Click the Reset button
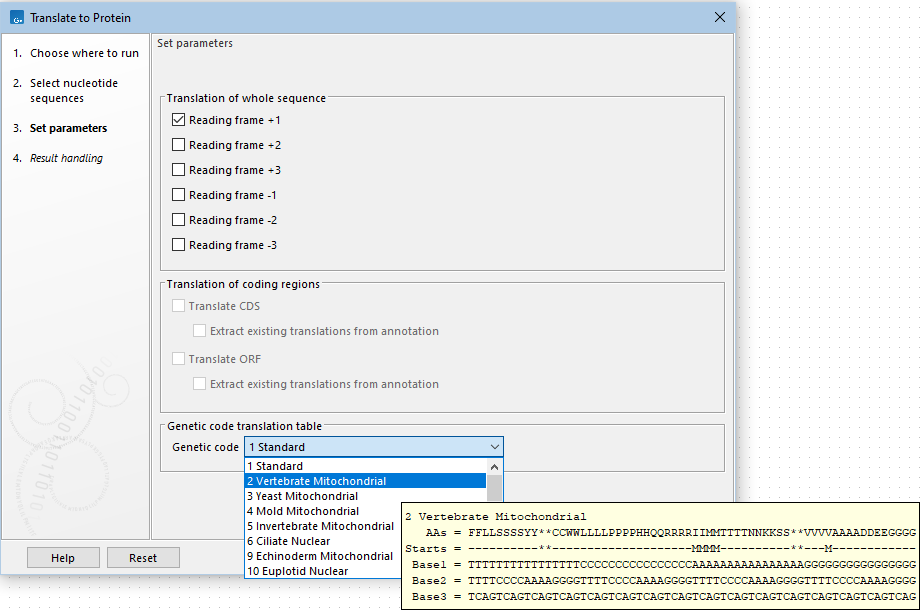The image size is (921, 611). click(x=143, y=558)
